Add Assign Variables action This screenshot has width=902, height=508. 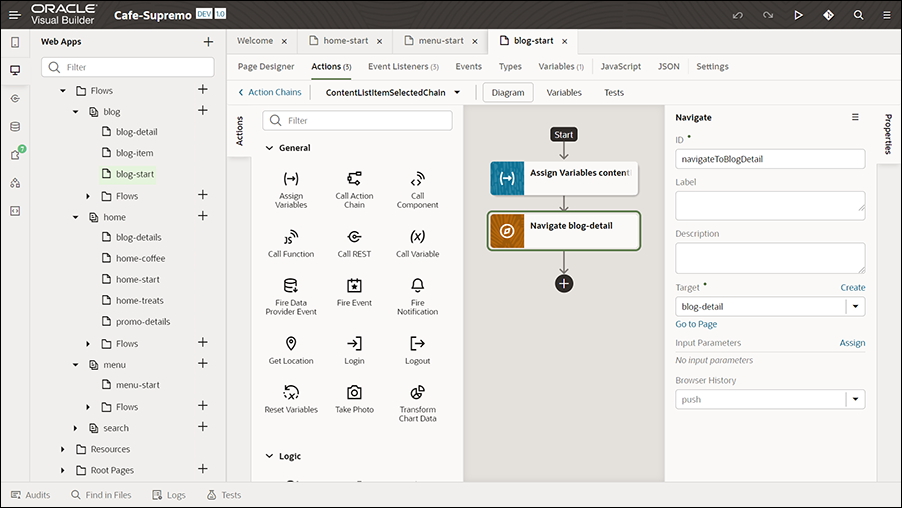[x=291, y=189]
